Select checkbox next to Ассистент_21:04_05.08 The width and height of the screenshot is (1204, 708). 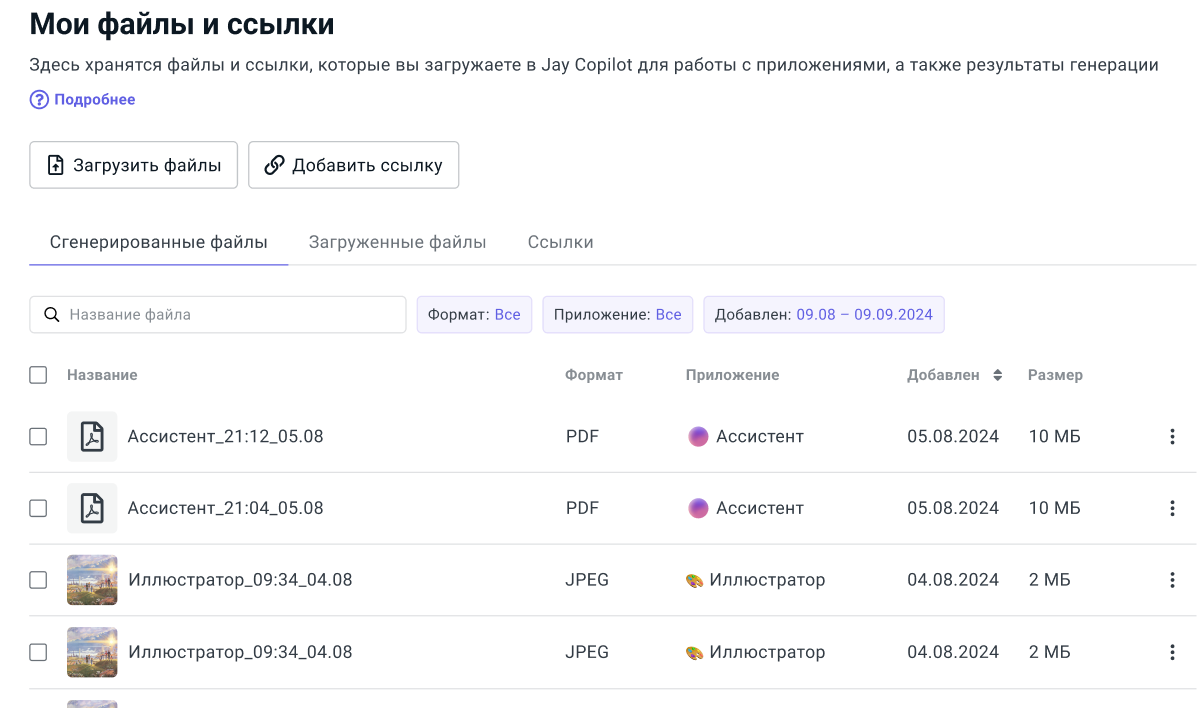[38, 509]
